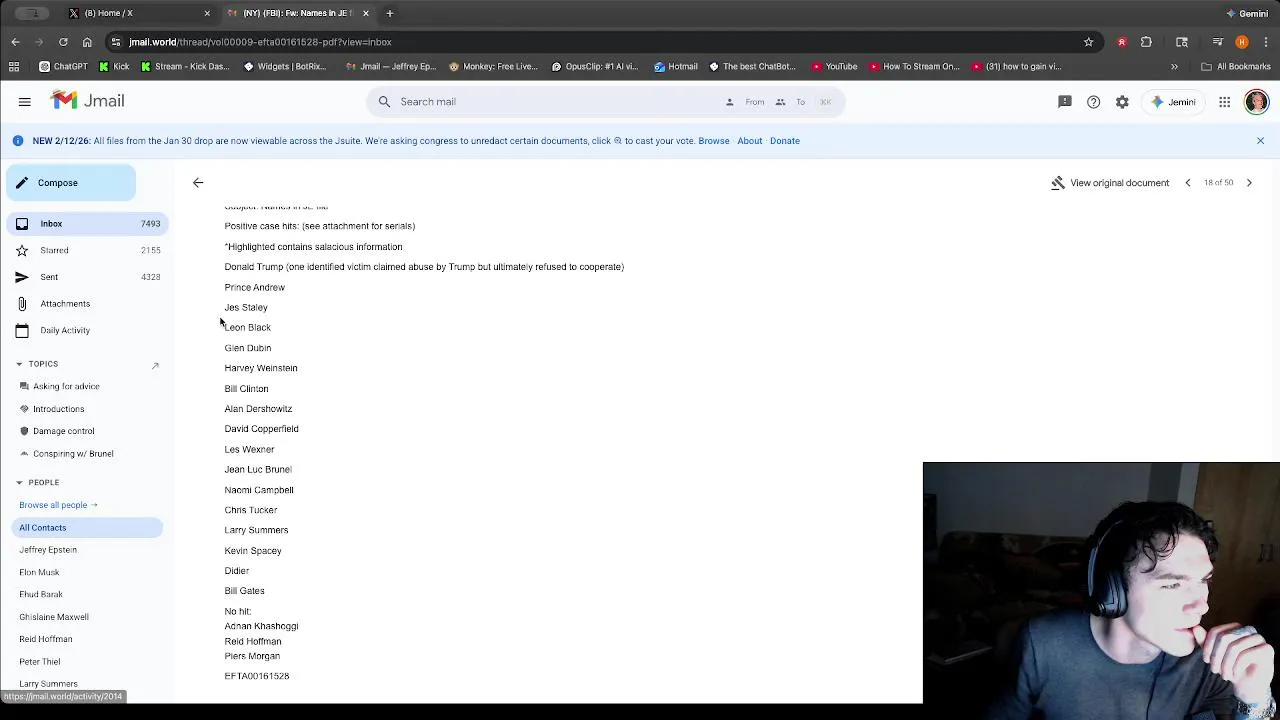Screen dimensions: 1280x720
Task: Open the Jmail main menu hamburger
Action: click(x=25, y=101)
